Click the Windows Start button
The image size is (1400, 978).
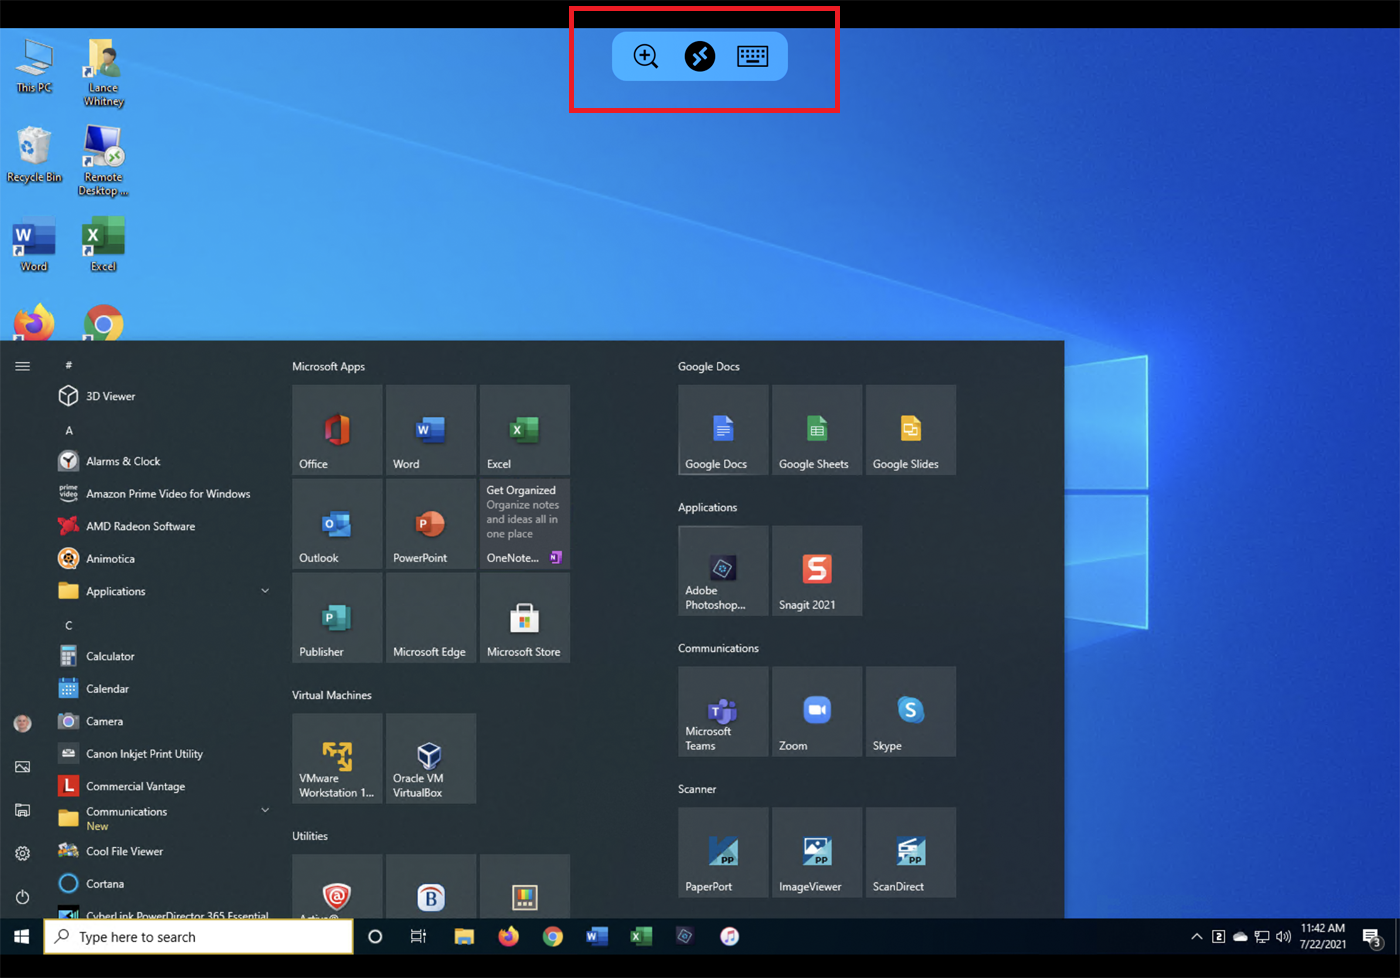pyautogui.click(x=21, y=937)
